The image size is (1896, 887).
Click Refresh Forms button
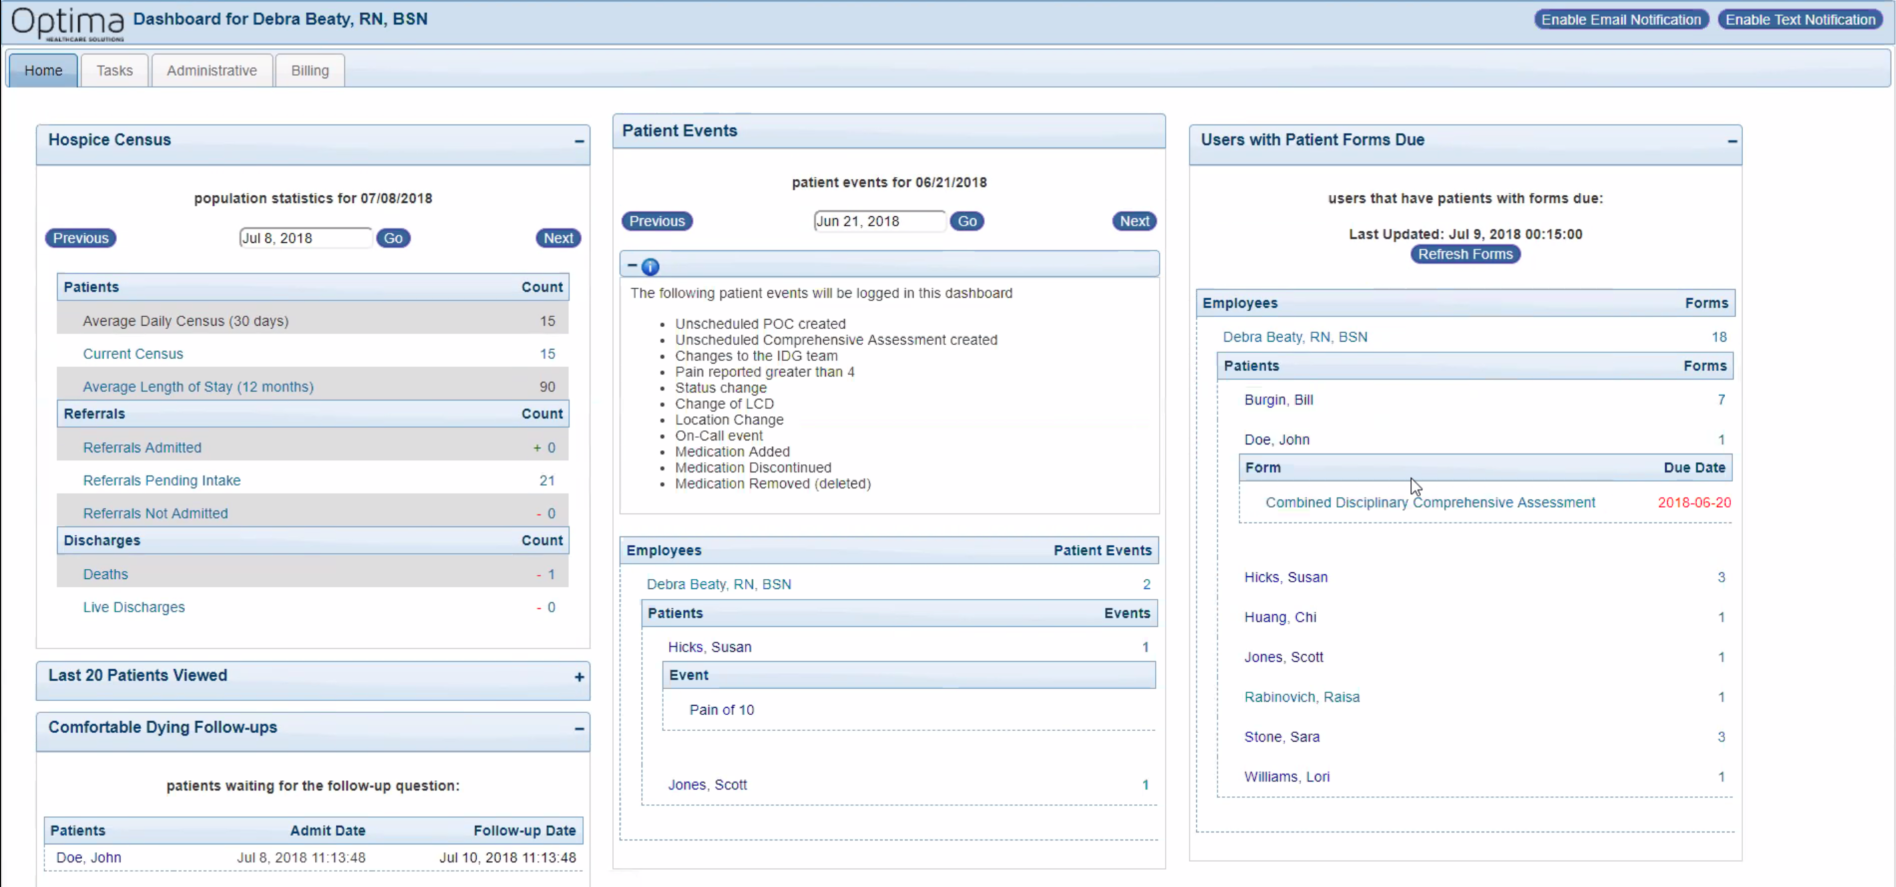[1465, 254]
